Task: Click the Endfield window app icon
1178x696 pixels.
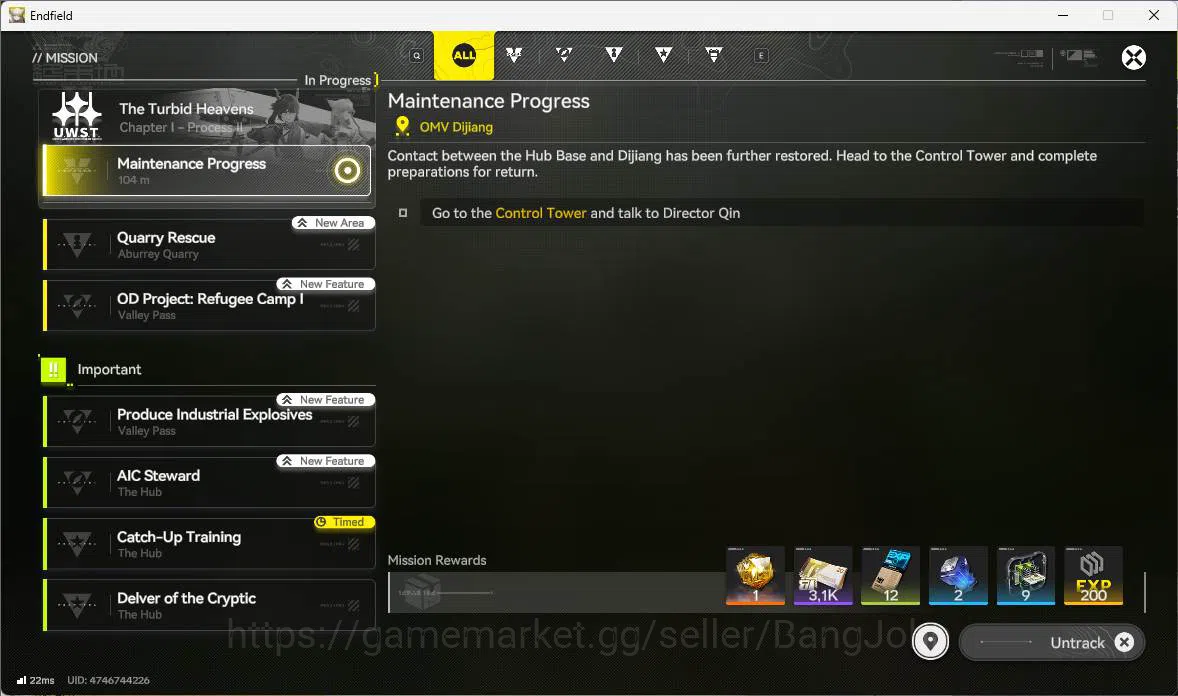Action: (x=17, y=15)
